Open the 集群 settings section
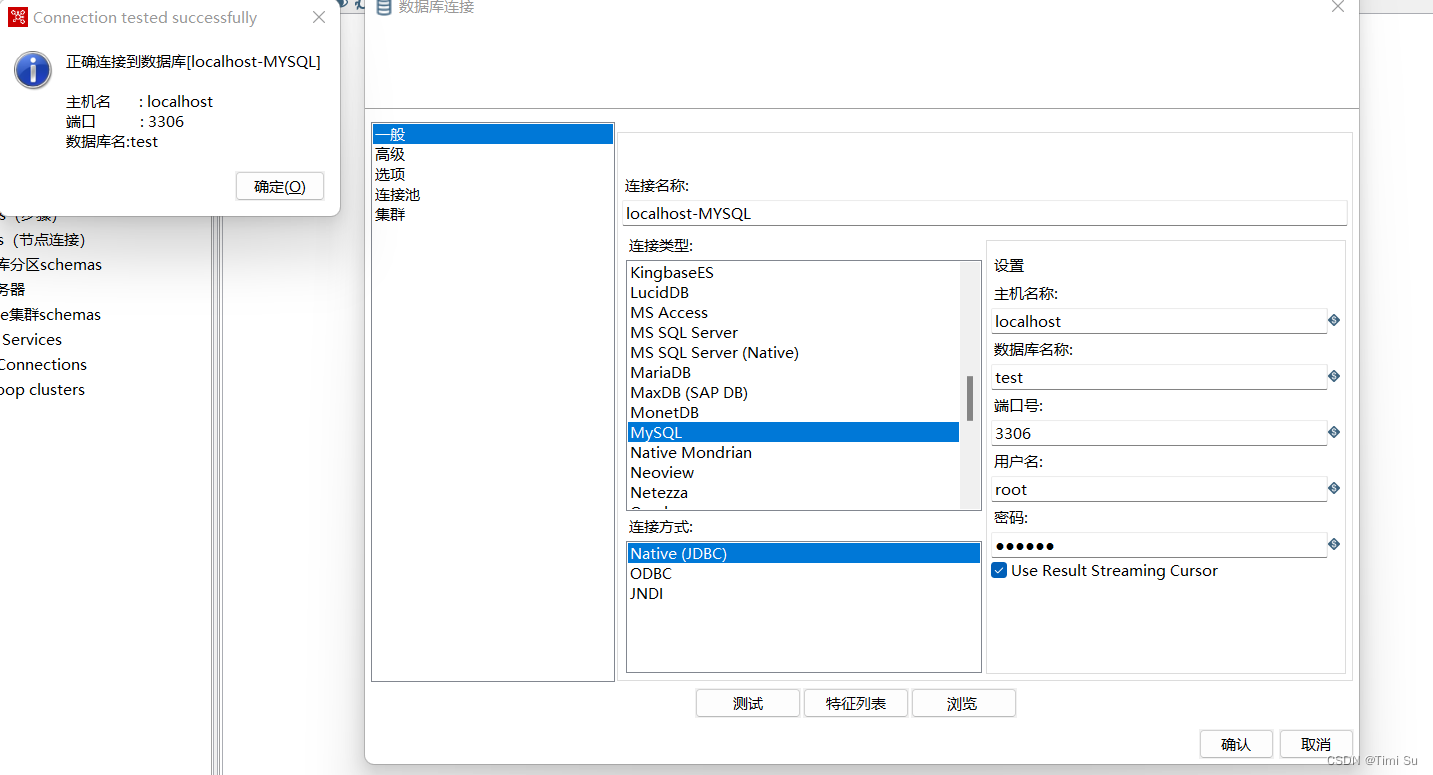 [389, 213]
